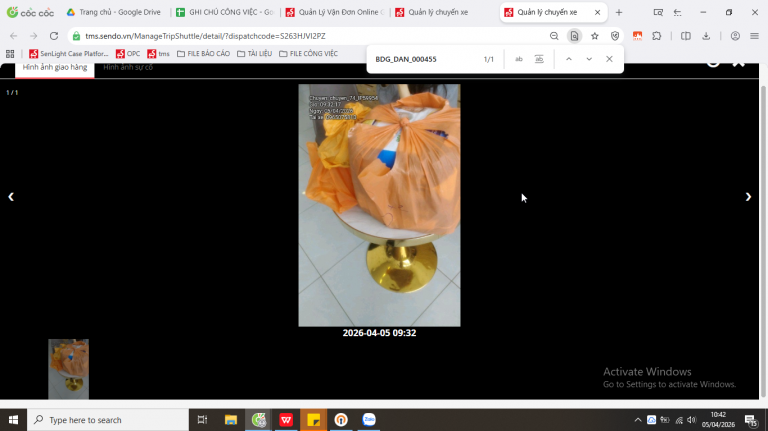This screenshot has height=431, width=768.
Task: Open Sticky Notes from the taskbar
Action: coord(313,420)
